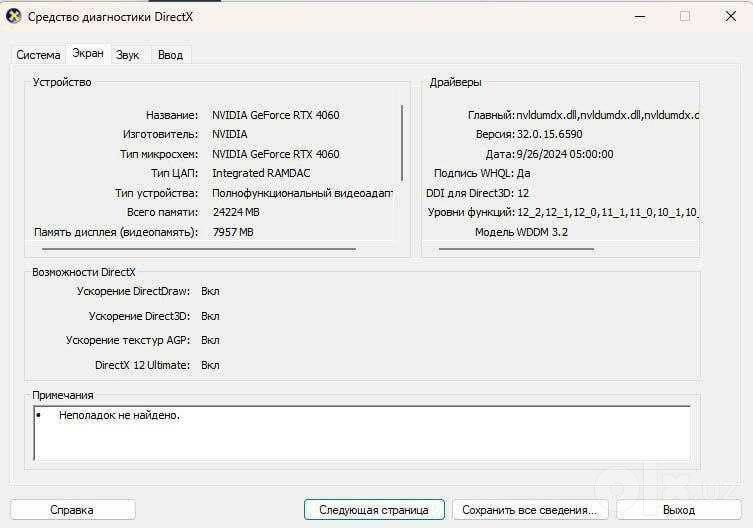Open the Звук tab
753x528 pixels.
[128, 55]
